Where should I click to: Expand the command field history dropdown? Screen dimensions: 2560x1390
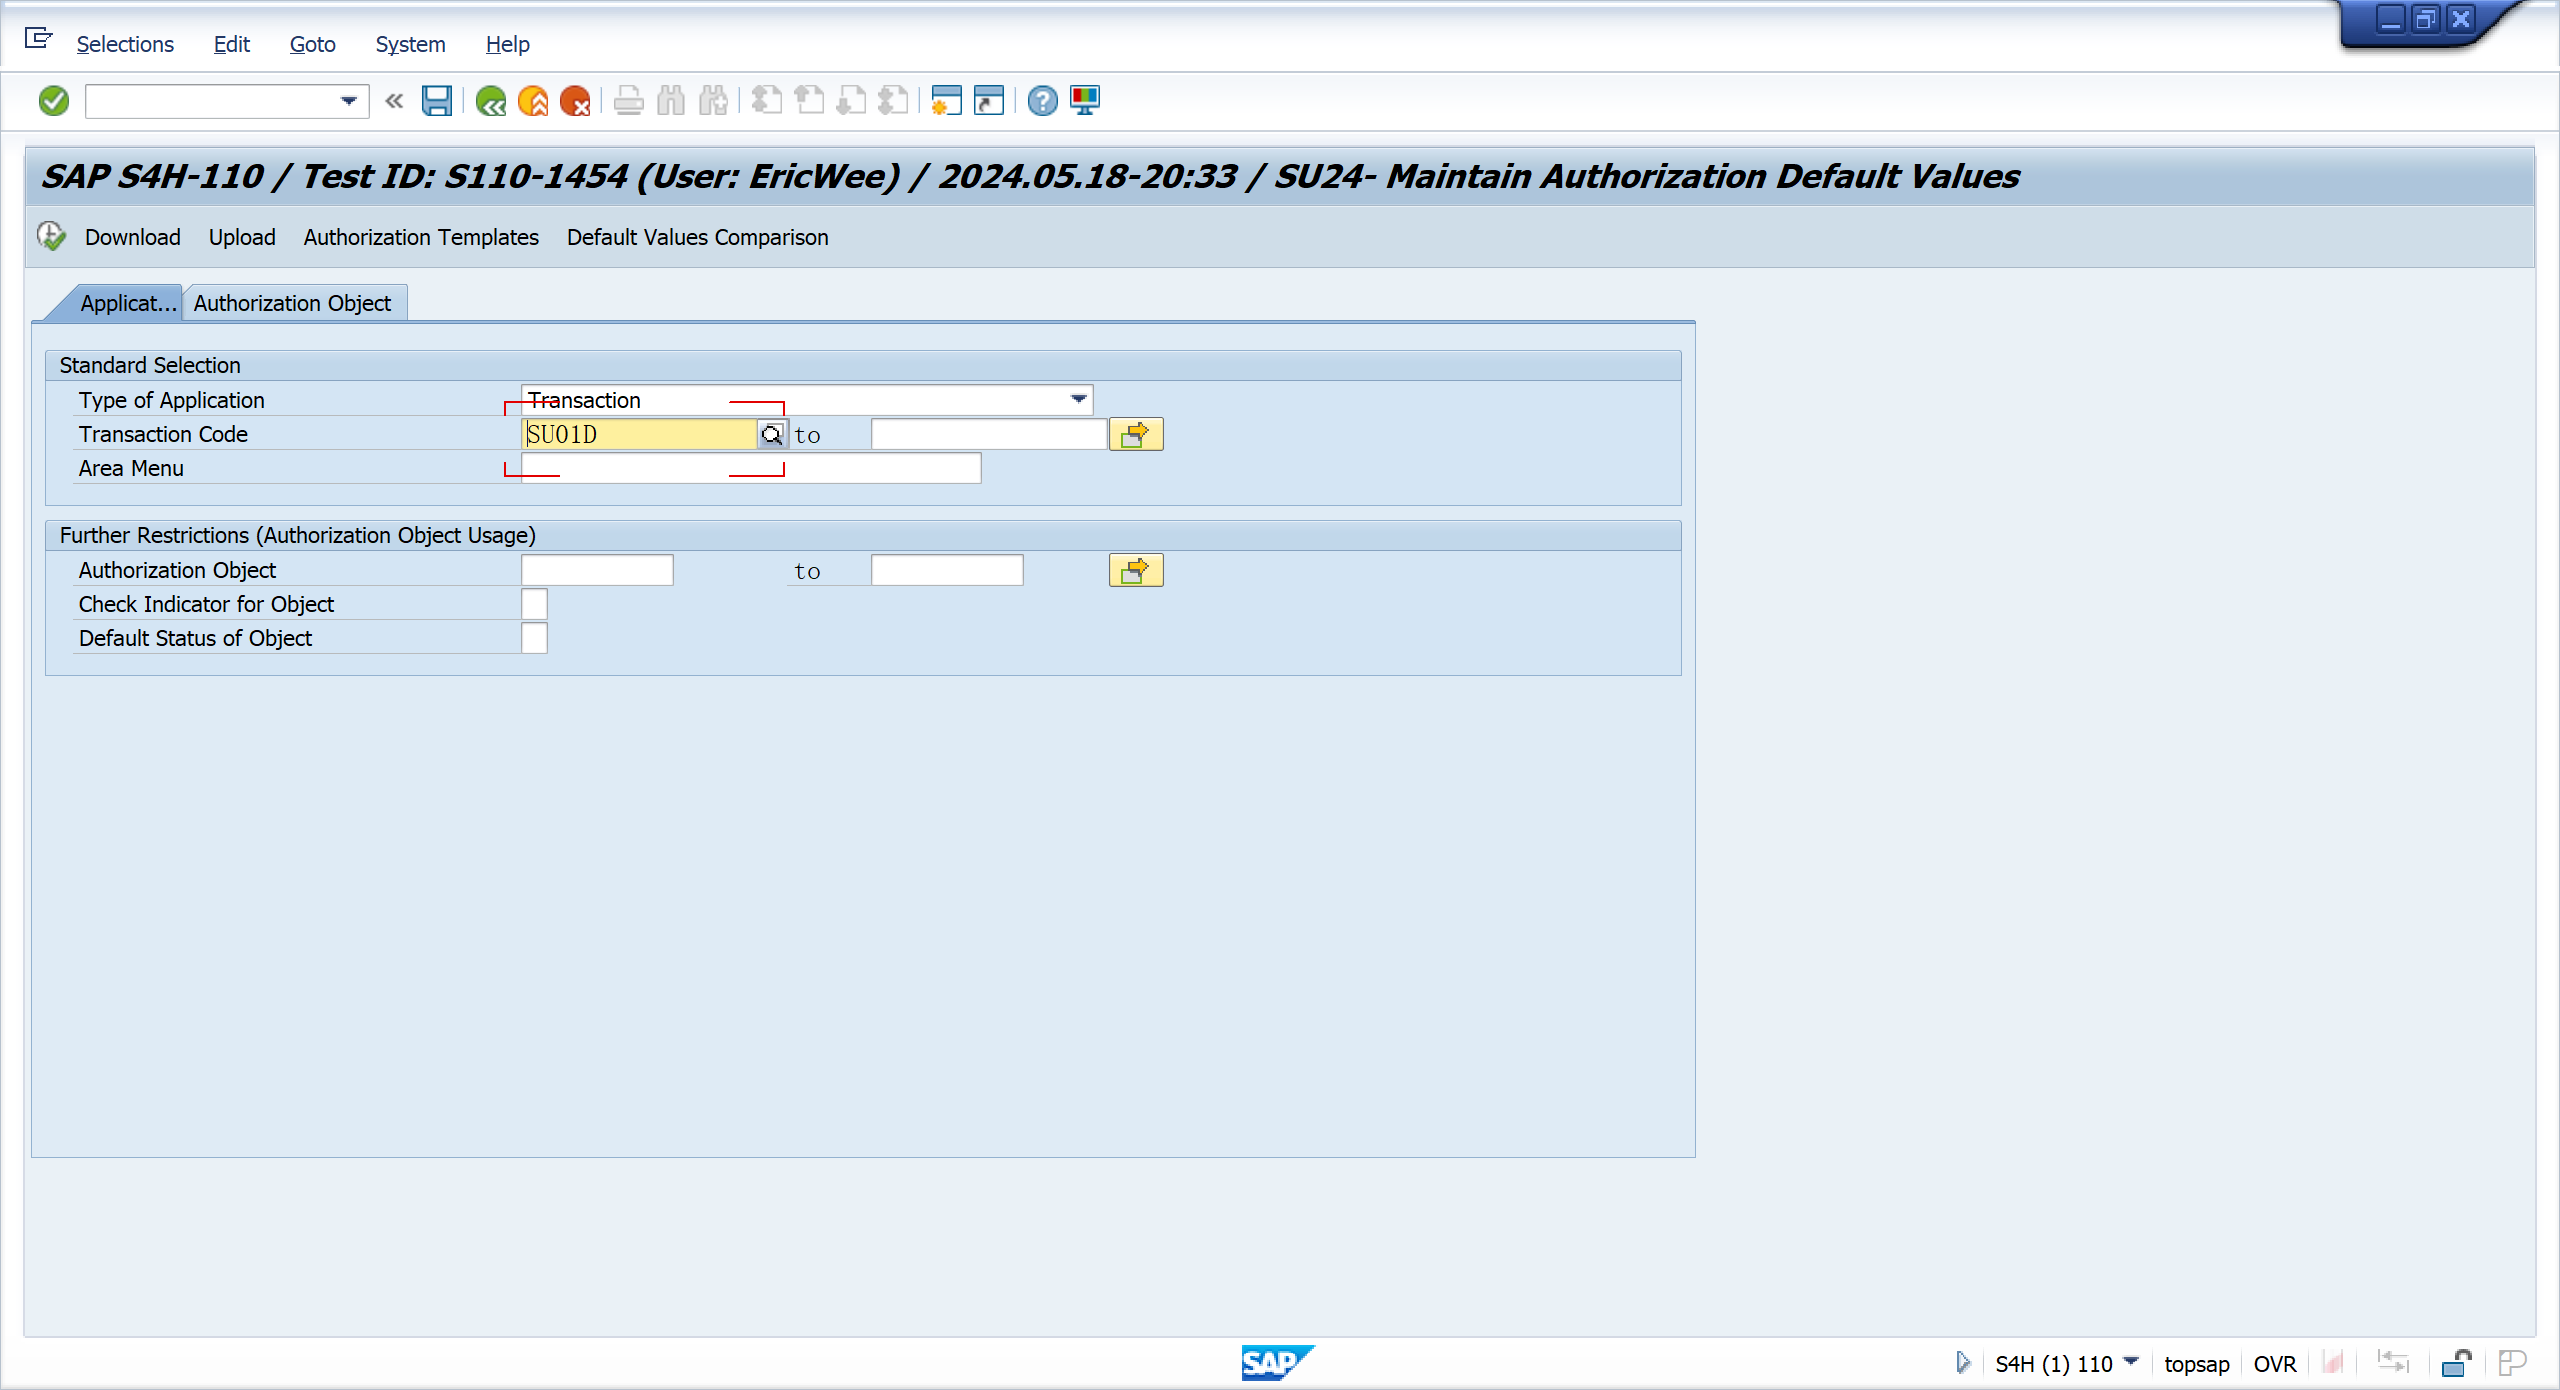pyautogui.click(x=348, y=101)
